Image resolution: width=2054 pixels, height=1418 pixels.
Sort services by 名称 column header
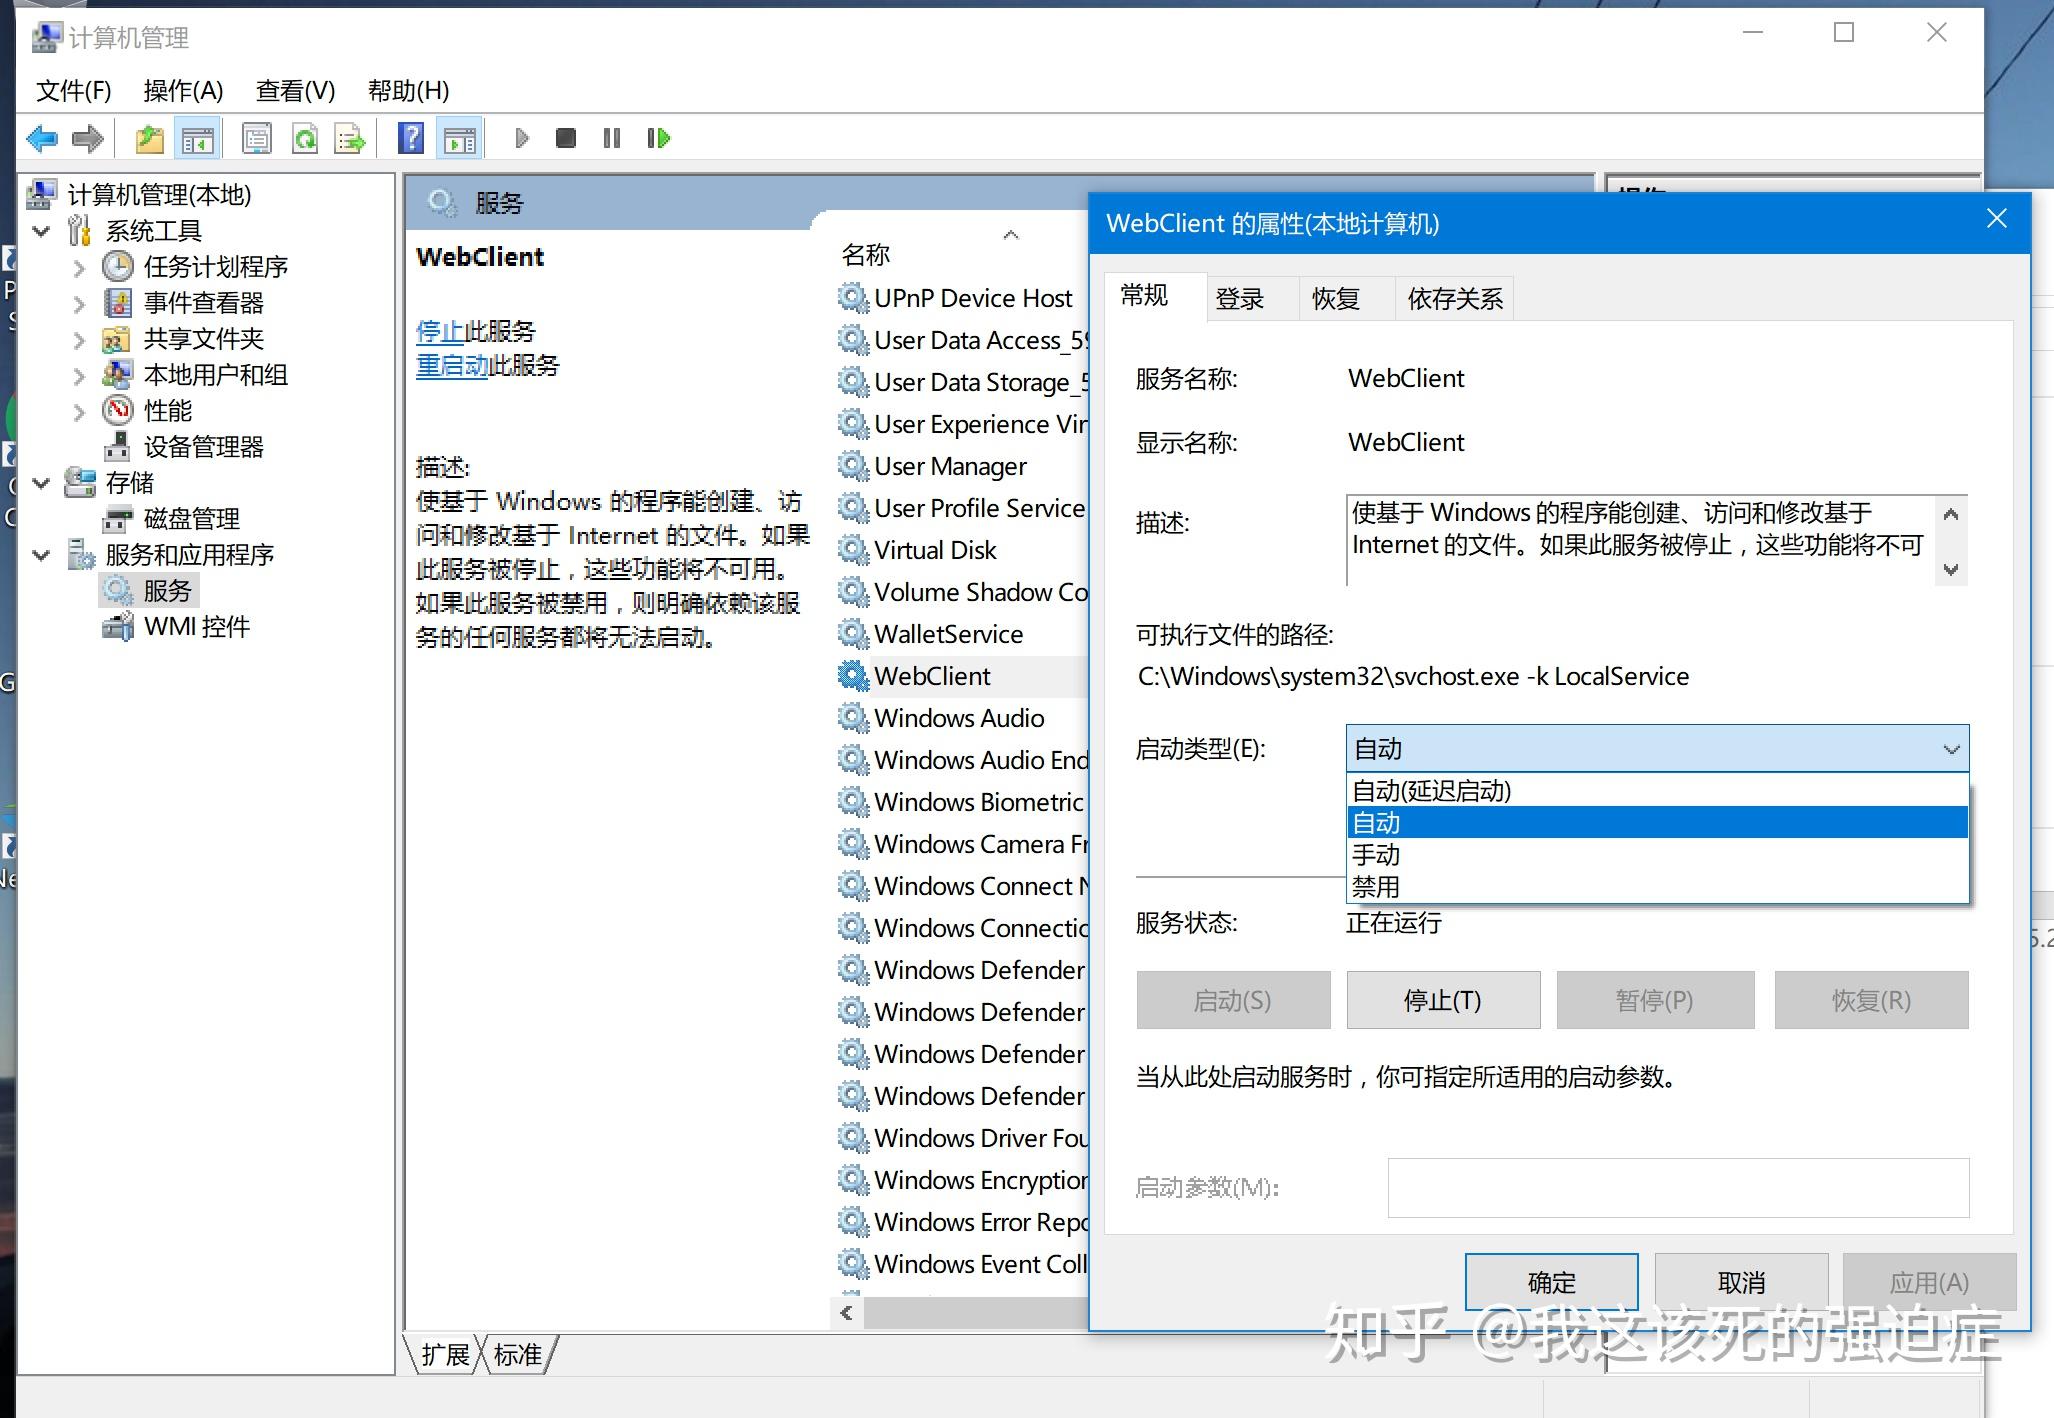point(866,254)
